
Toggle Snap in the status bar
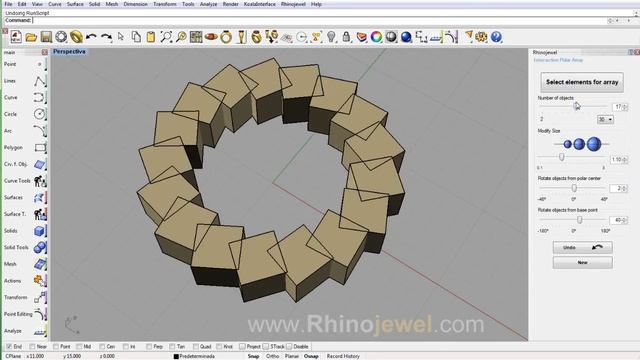point(253,356)
